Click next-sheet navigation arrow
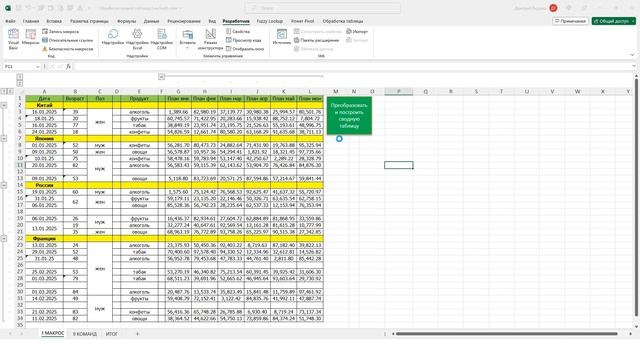This screenshot has width=640, height=360. (21, 334)
